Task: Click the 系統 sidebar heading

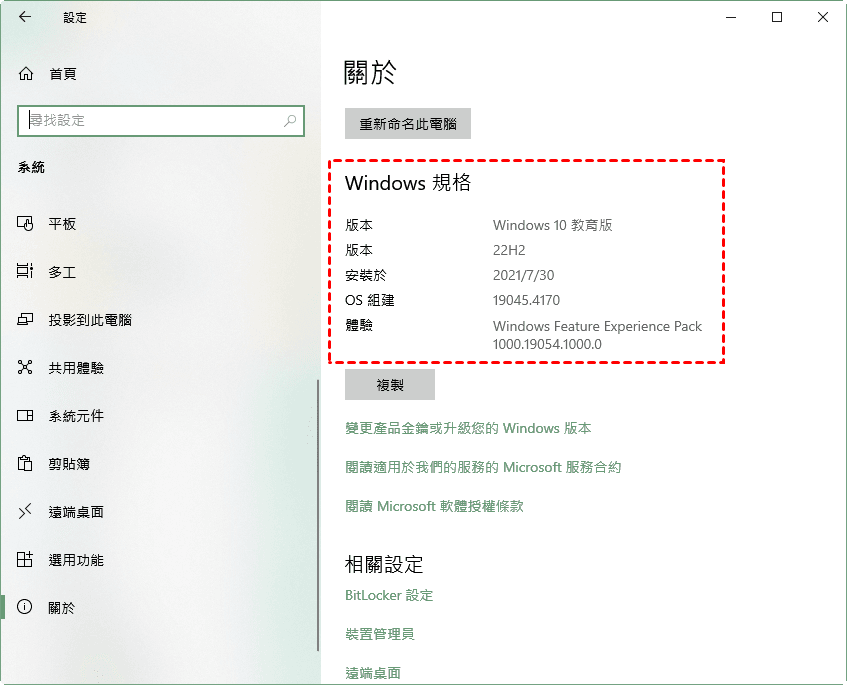Action: 31,167
